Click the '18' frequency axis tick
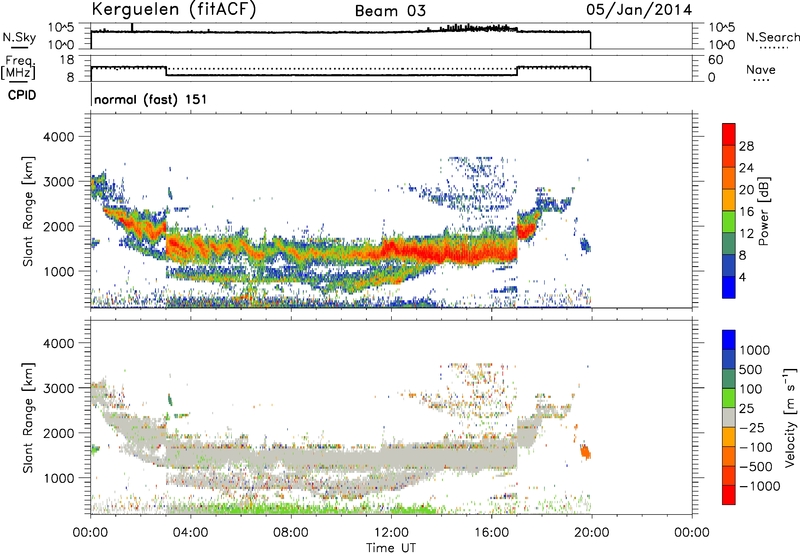Screen dimensions: 800x554 click(67, 60)
